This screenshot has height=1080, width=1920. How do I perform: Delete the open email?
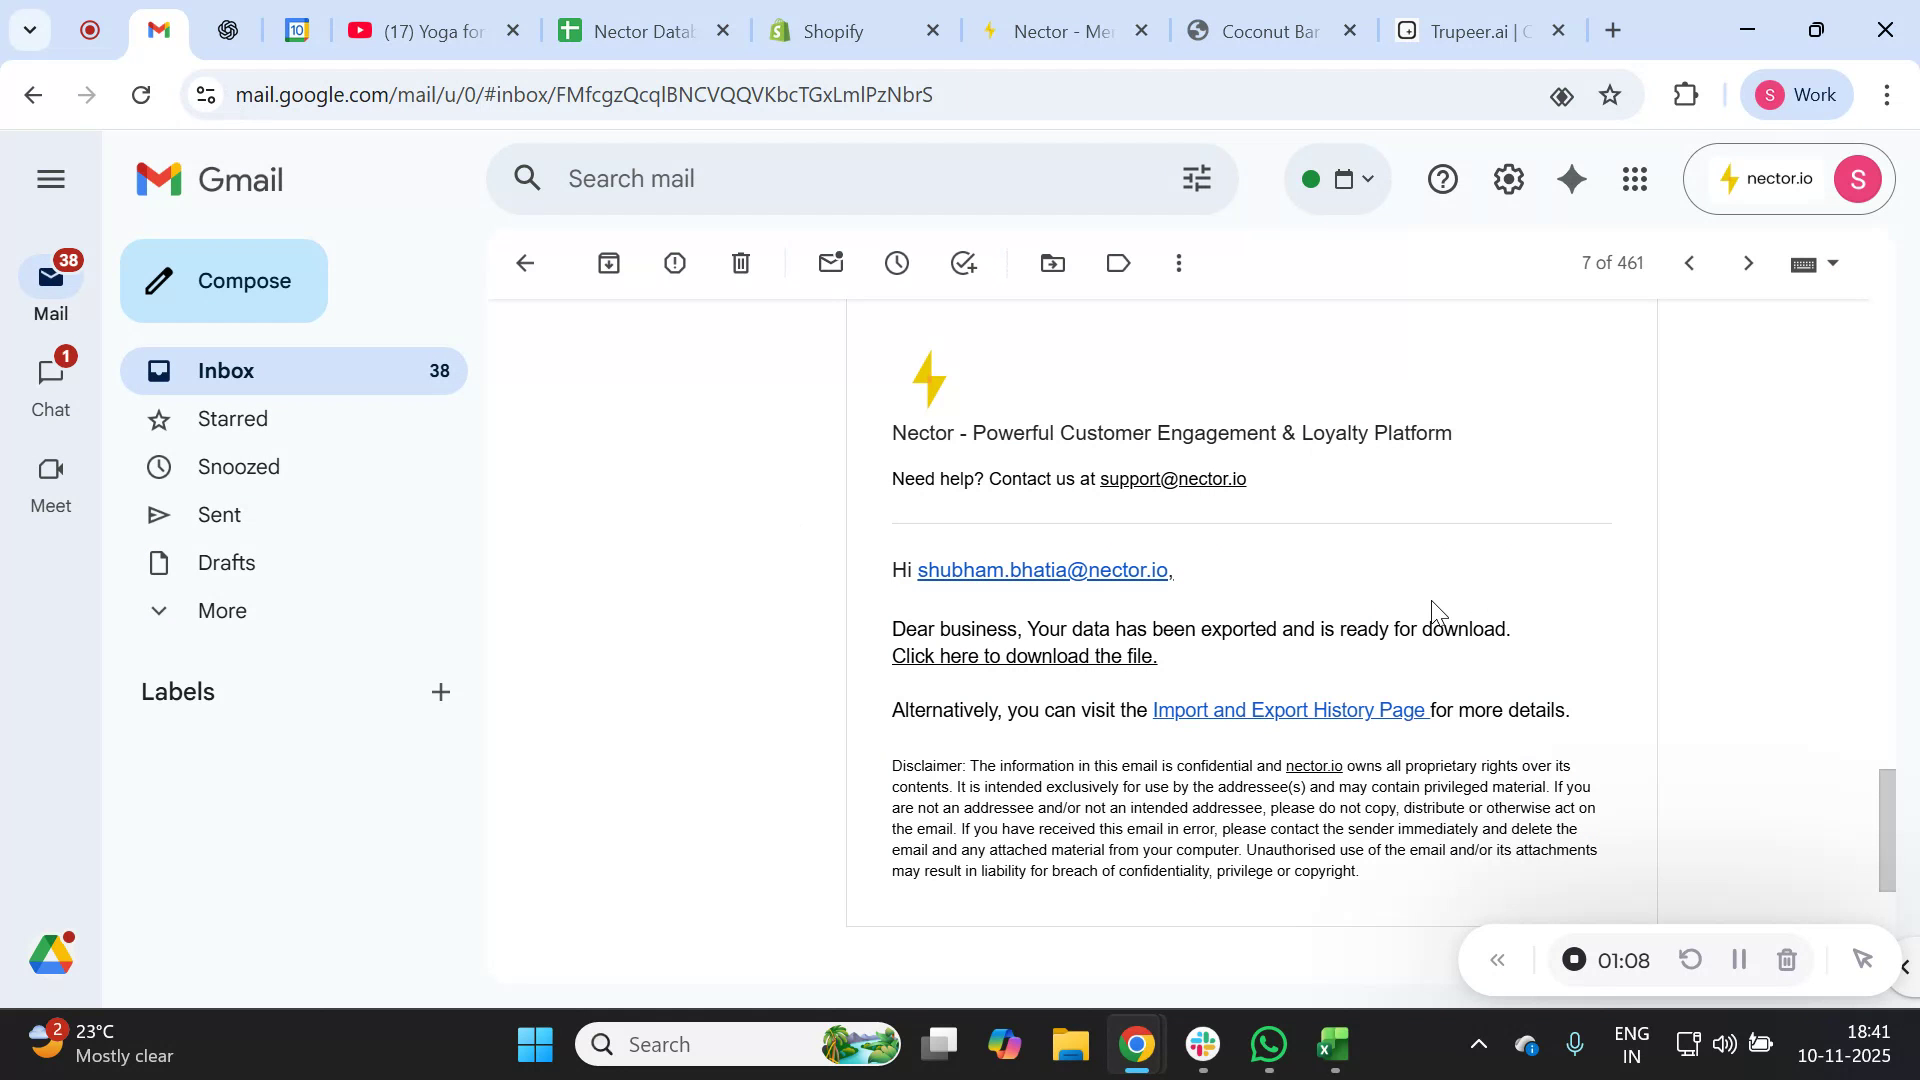coord(740,262)
